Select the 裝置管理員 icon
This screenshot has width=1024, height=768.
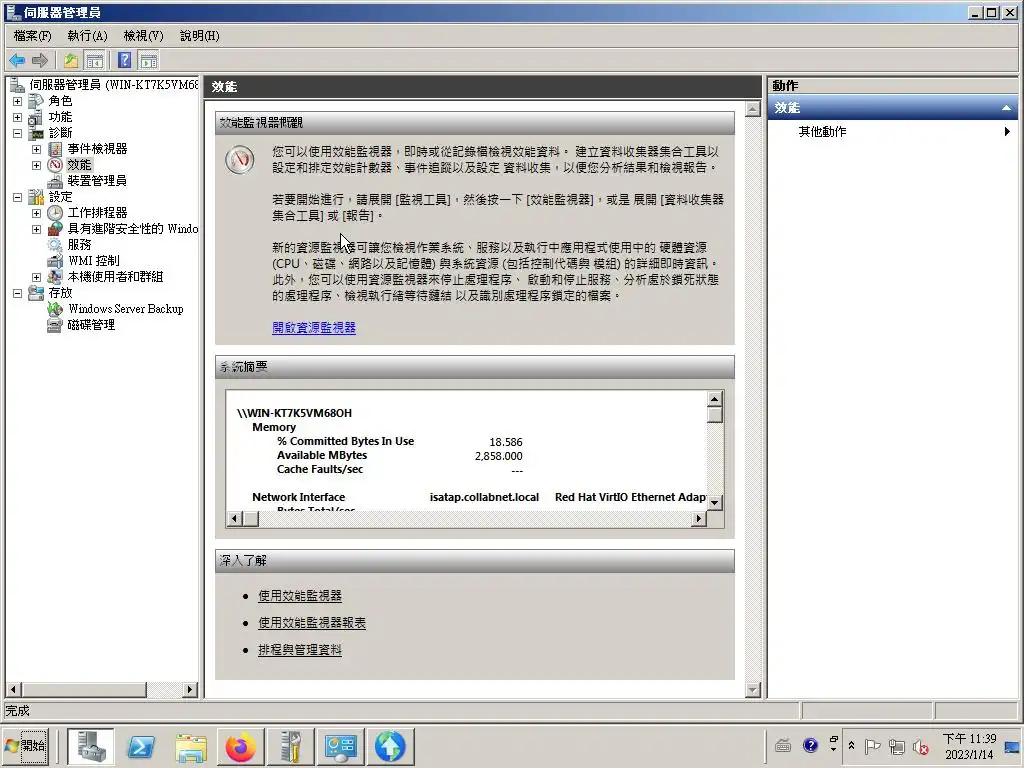click(x=55, y=181)
